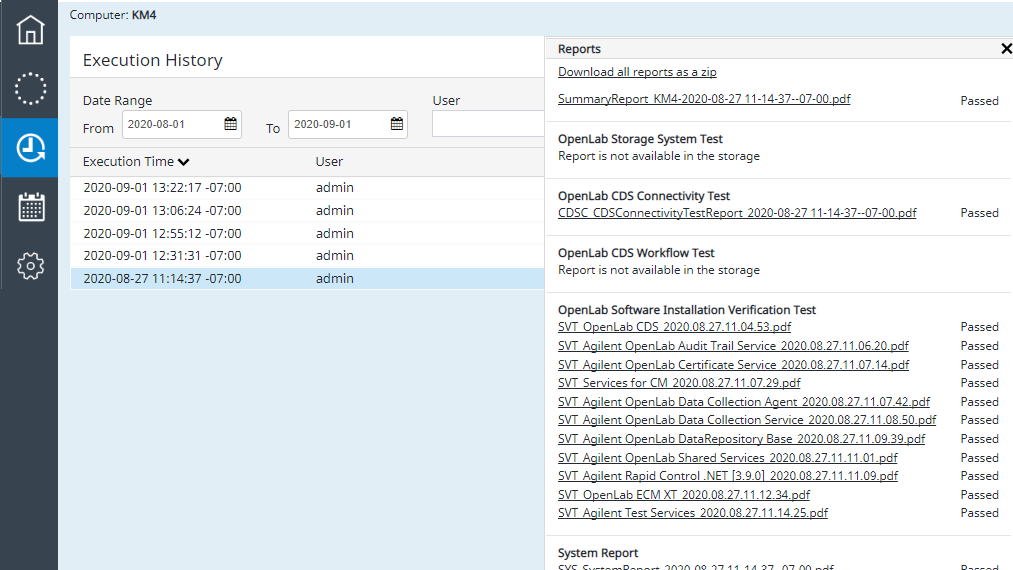This screenshot has width=1013, height=570.
Task: Select the Execution History clock icon
Action: pos(30,148)
